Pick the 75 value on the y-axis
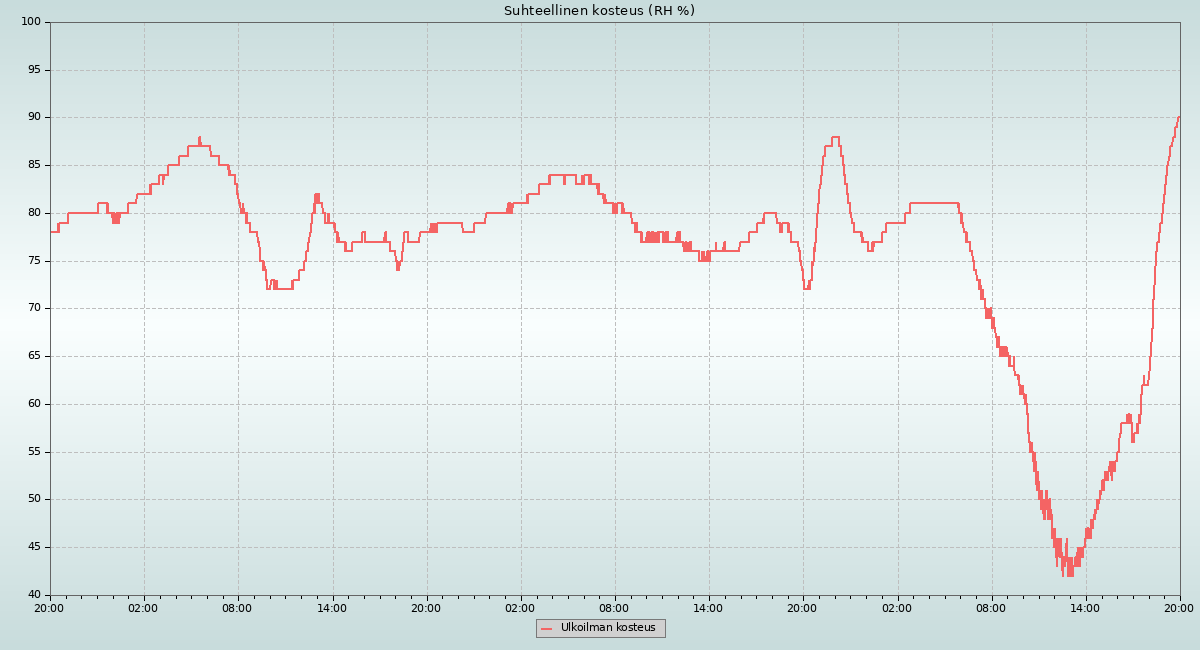Viewport: 1200px width, 650px height. coord(33,261)
